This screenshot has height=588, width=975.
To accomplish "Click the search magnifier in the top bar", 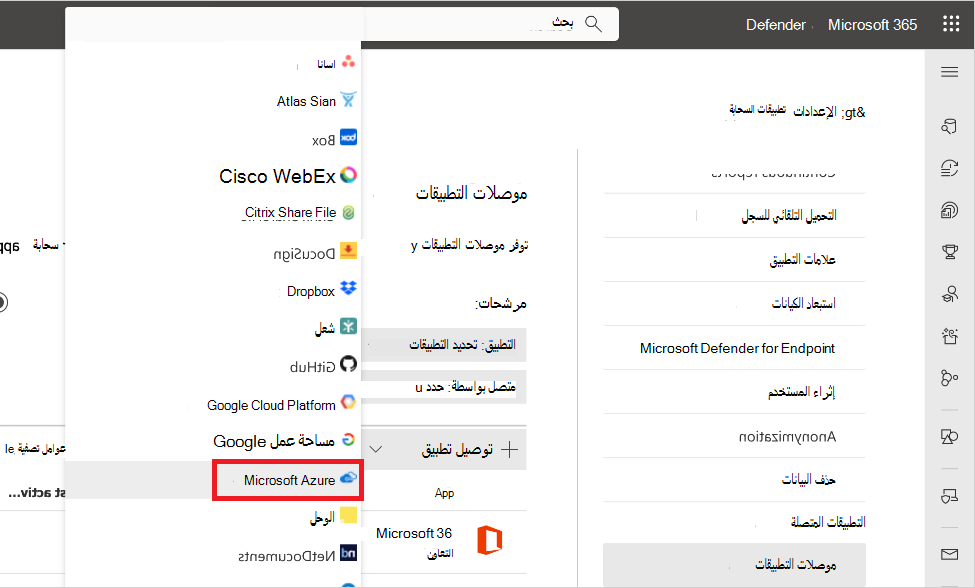I will [594, 23].
